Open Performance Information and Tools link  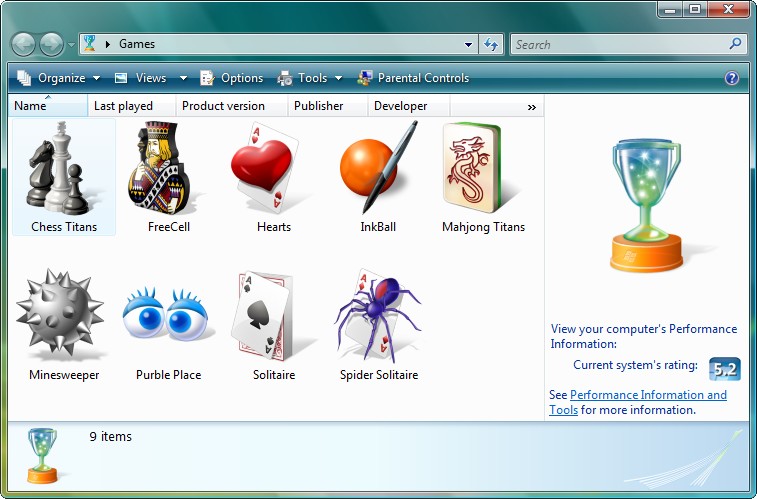click(x=648, y=395)
